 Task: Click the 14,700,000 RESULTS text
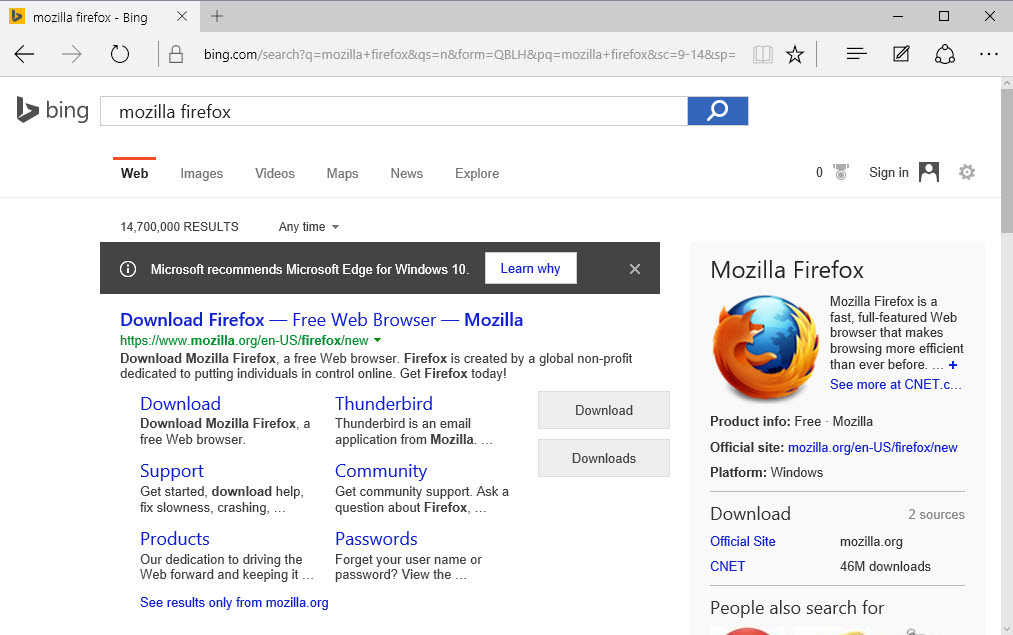(180, 227)
